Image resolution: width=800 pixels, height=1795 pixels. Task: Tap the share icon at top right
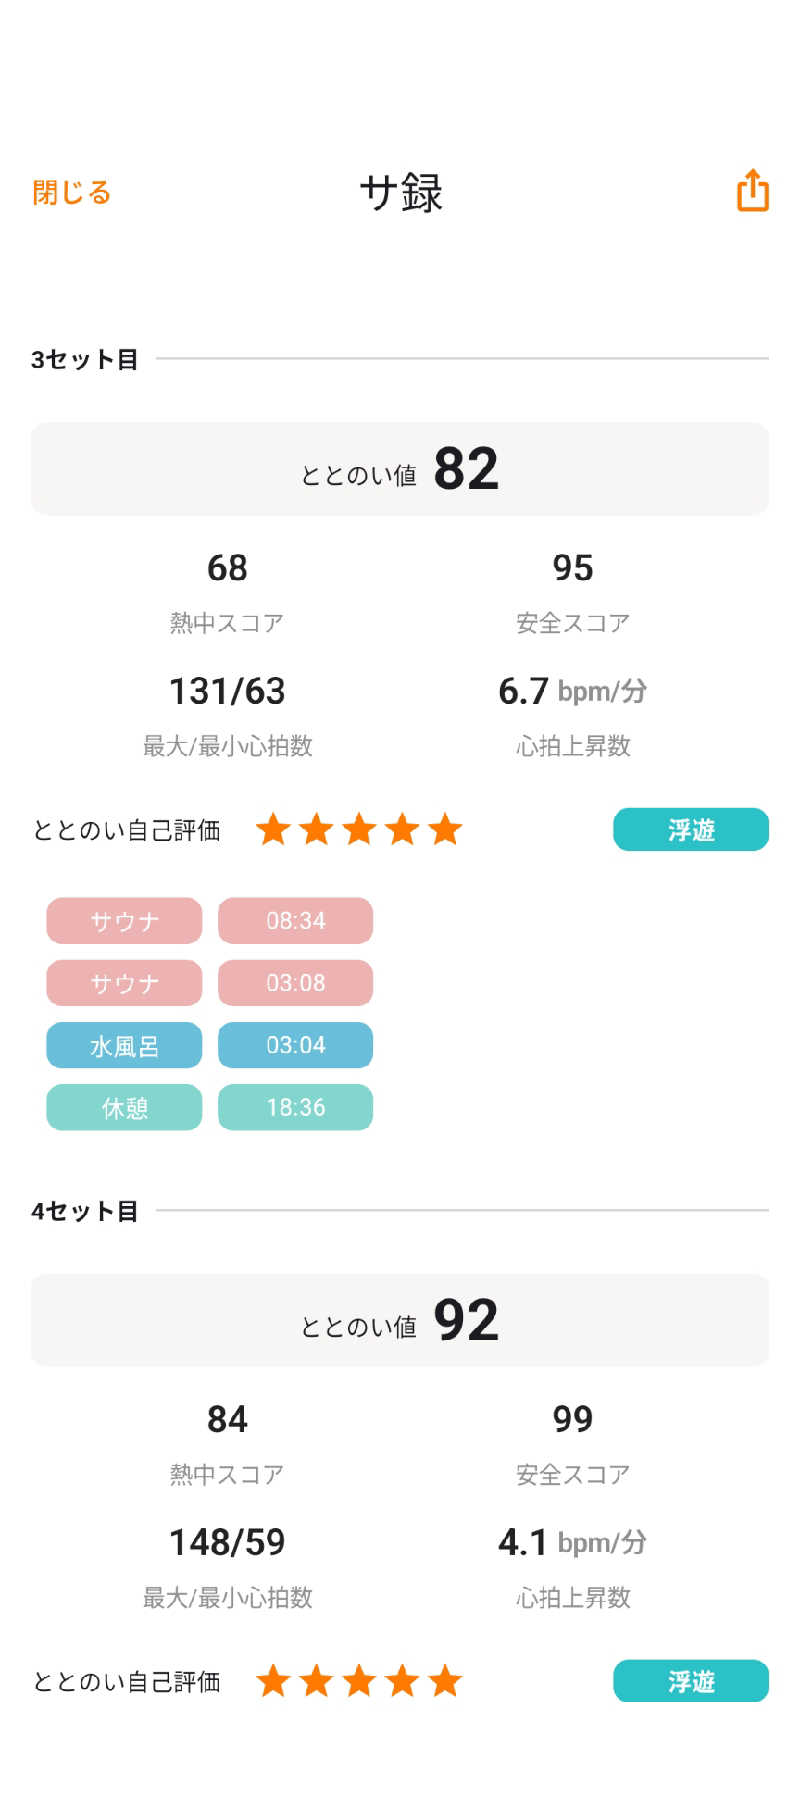pos(753,190)
